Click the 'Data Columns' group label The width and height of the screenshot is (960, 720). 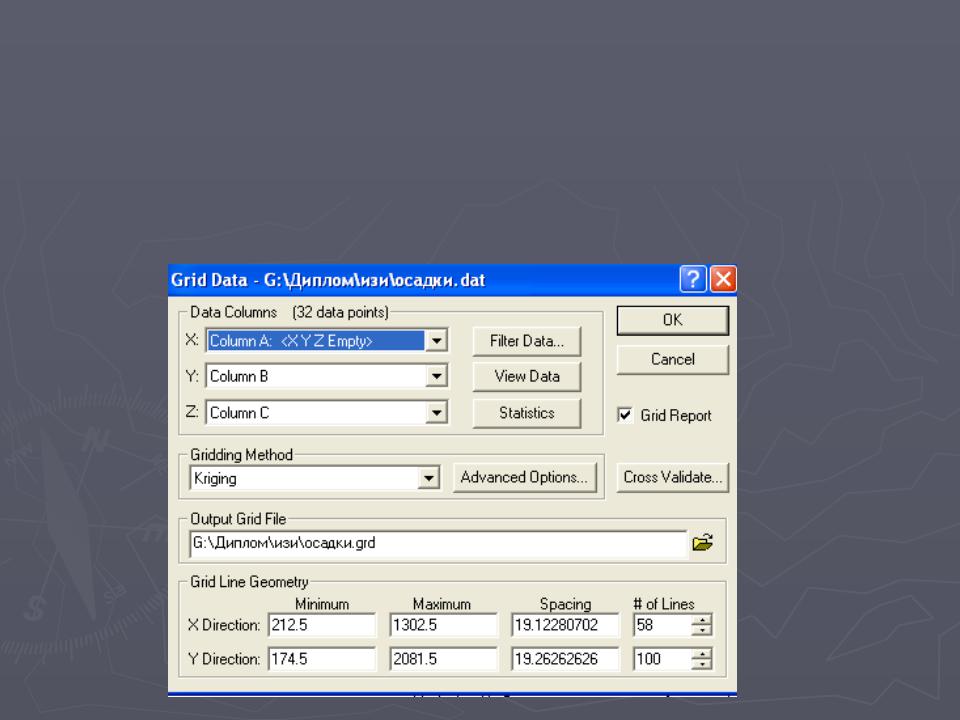click(233, 312)
